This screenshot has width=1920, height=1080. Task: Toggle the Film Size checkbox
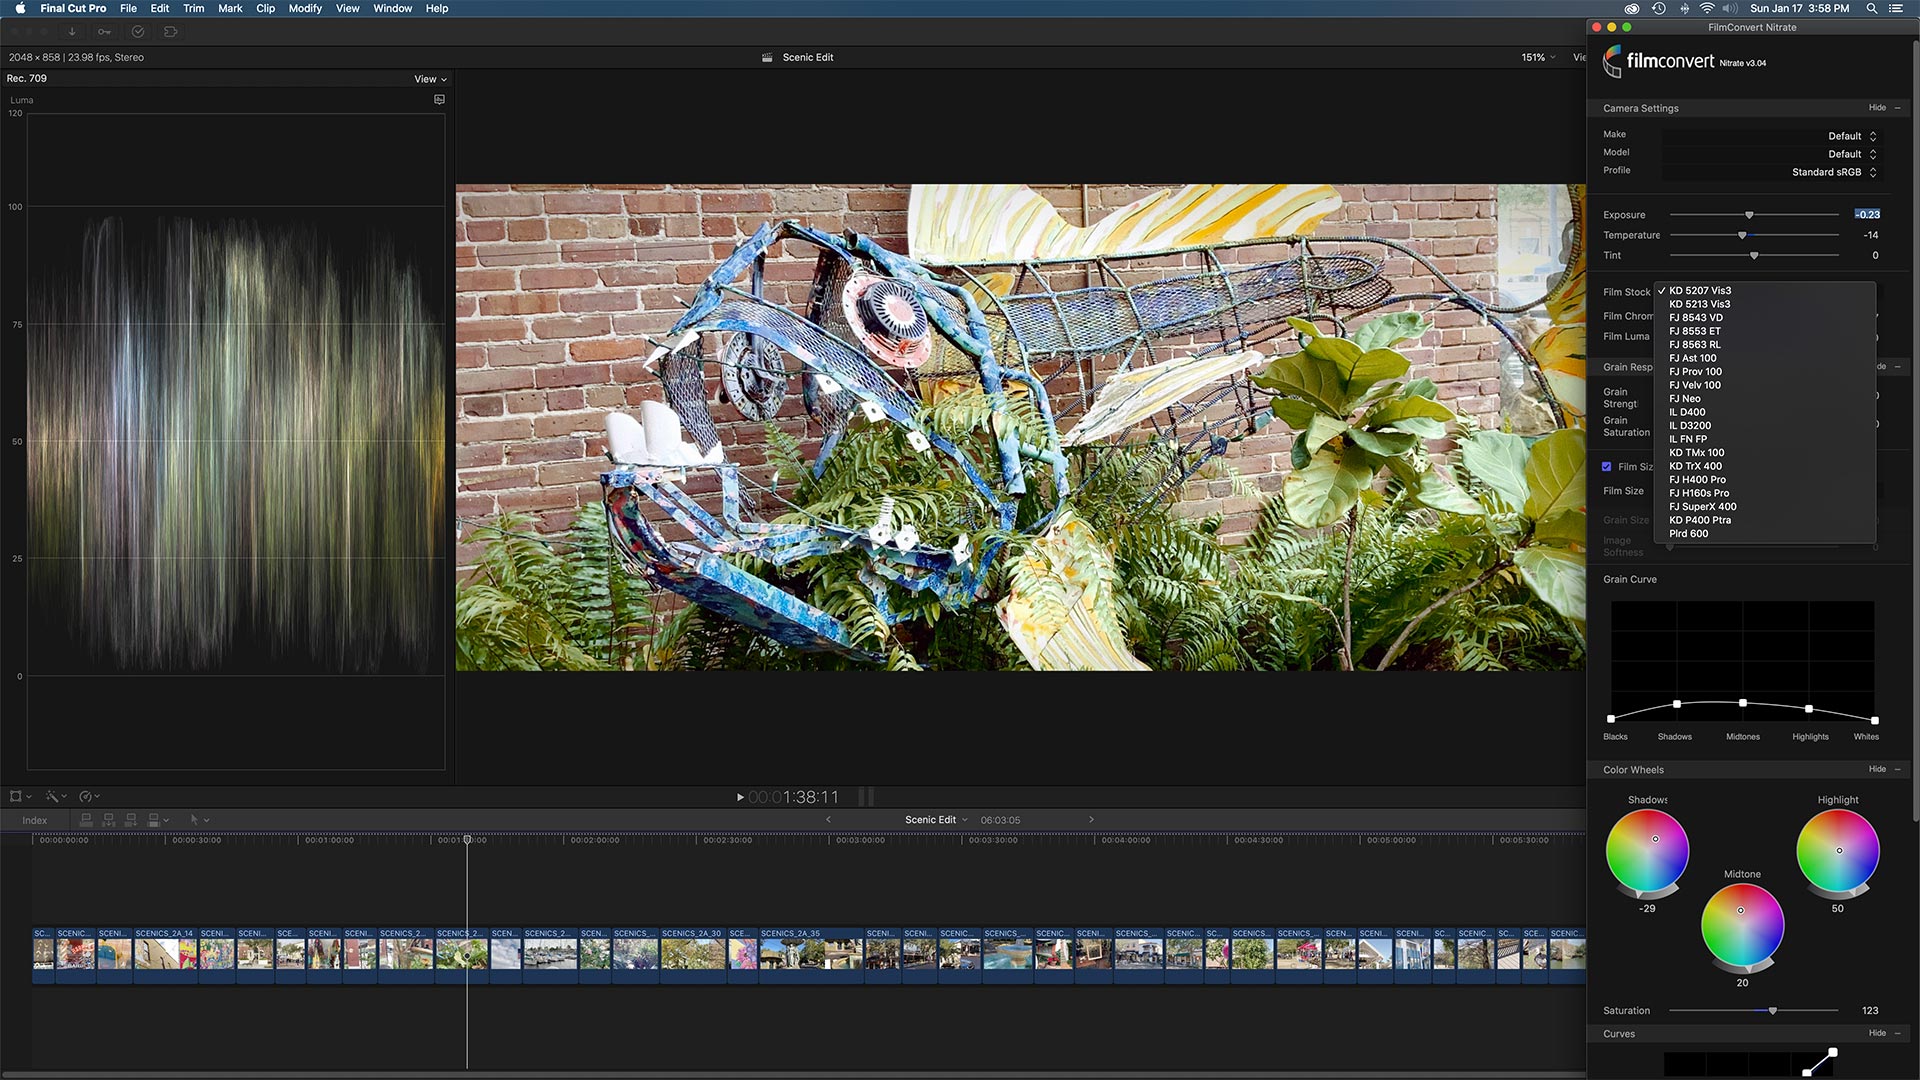coord(1606,467)
